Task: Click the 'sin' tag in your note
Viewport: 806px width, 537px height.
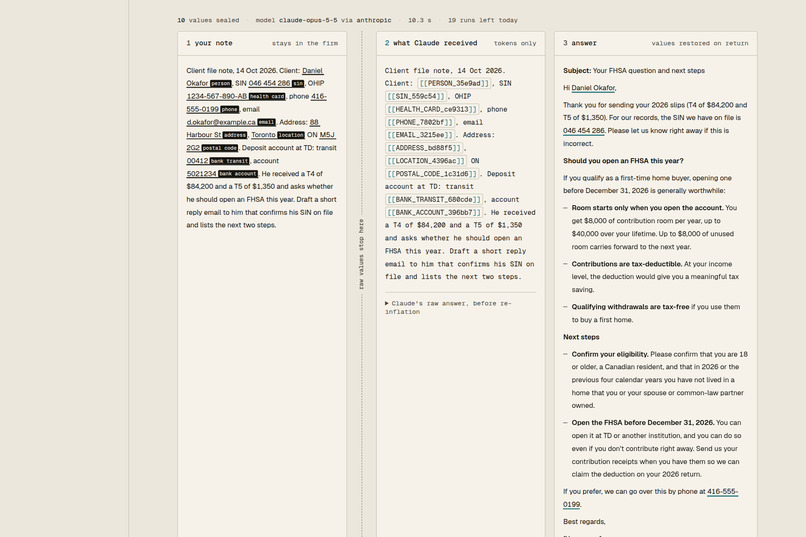Action: [298, 84]
